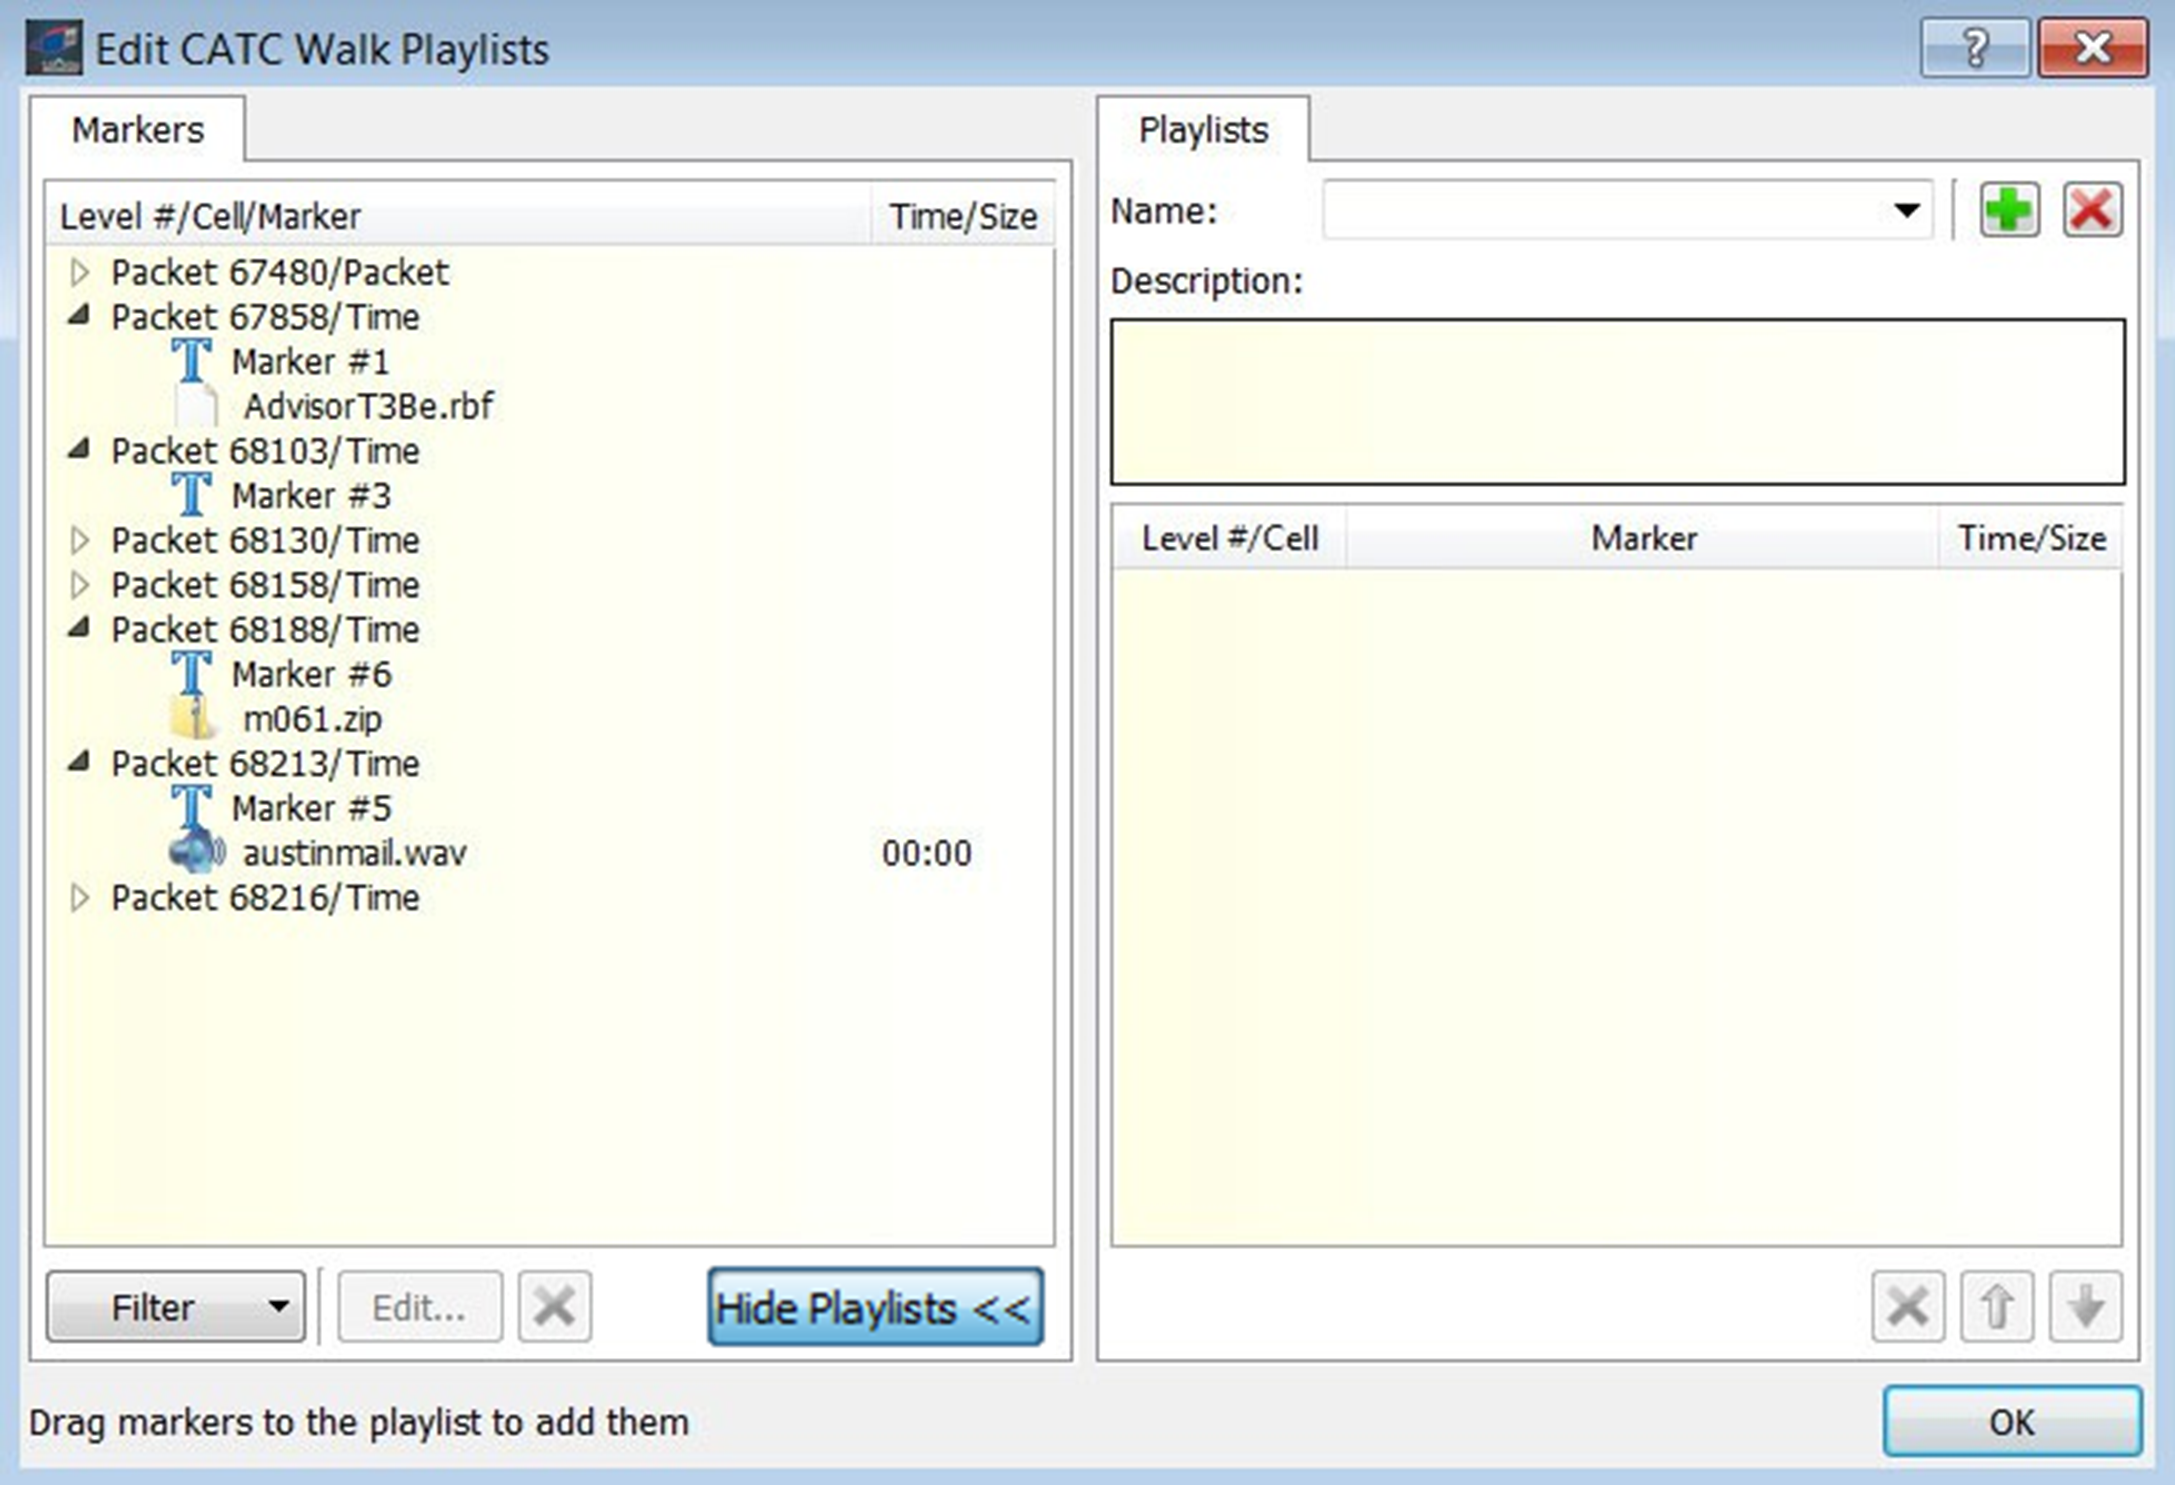Click the text marker icon for Marker #3
The height and width of the screenshot is (1485, 2175).
(x=191, y=495)
